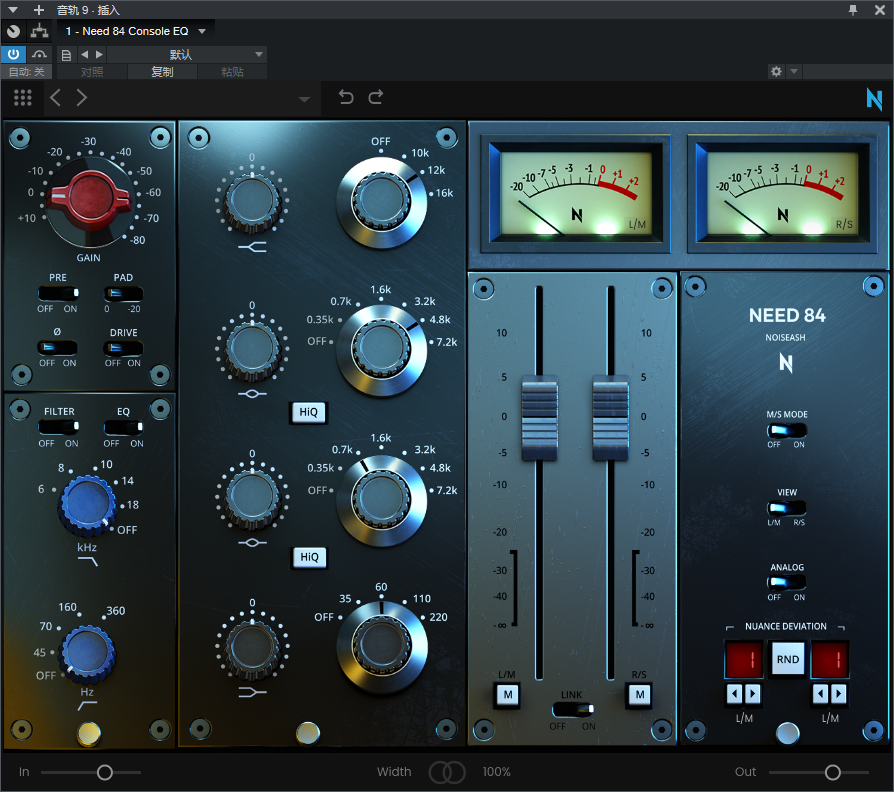Click the Out level slider handle

832,773
